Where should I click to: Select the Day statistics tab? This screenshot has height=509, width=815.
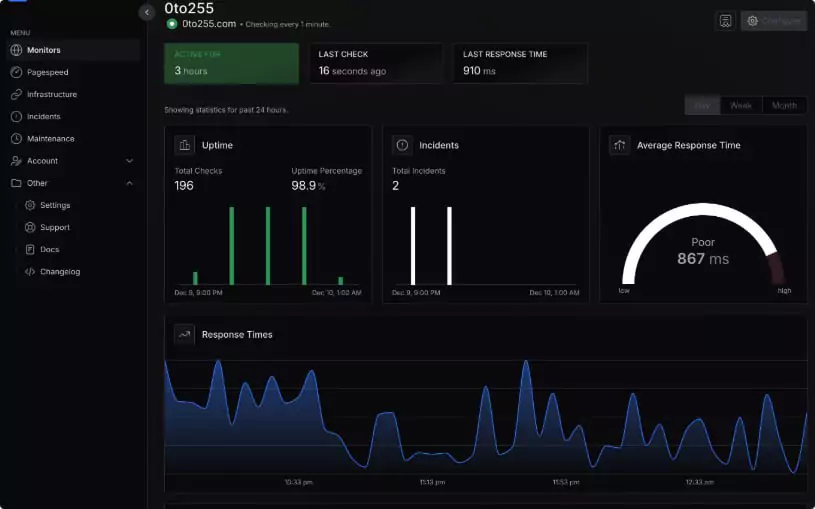[x=702, y=106]
